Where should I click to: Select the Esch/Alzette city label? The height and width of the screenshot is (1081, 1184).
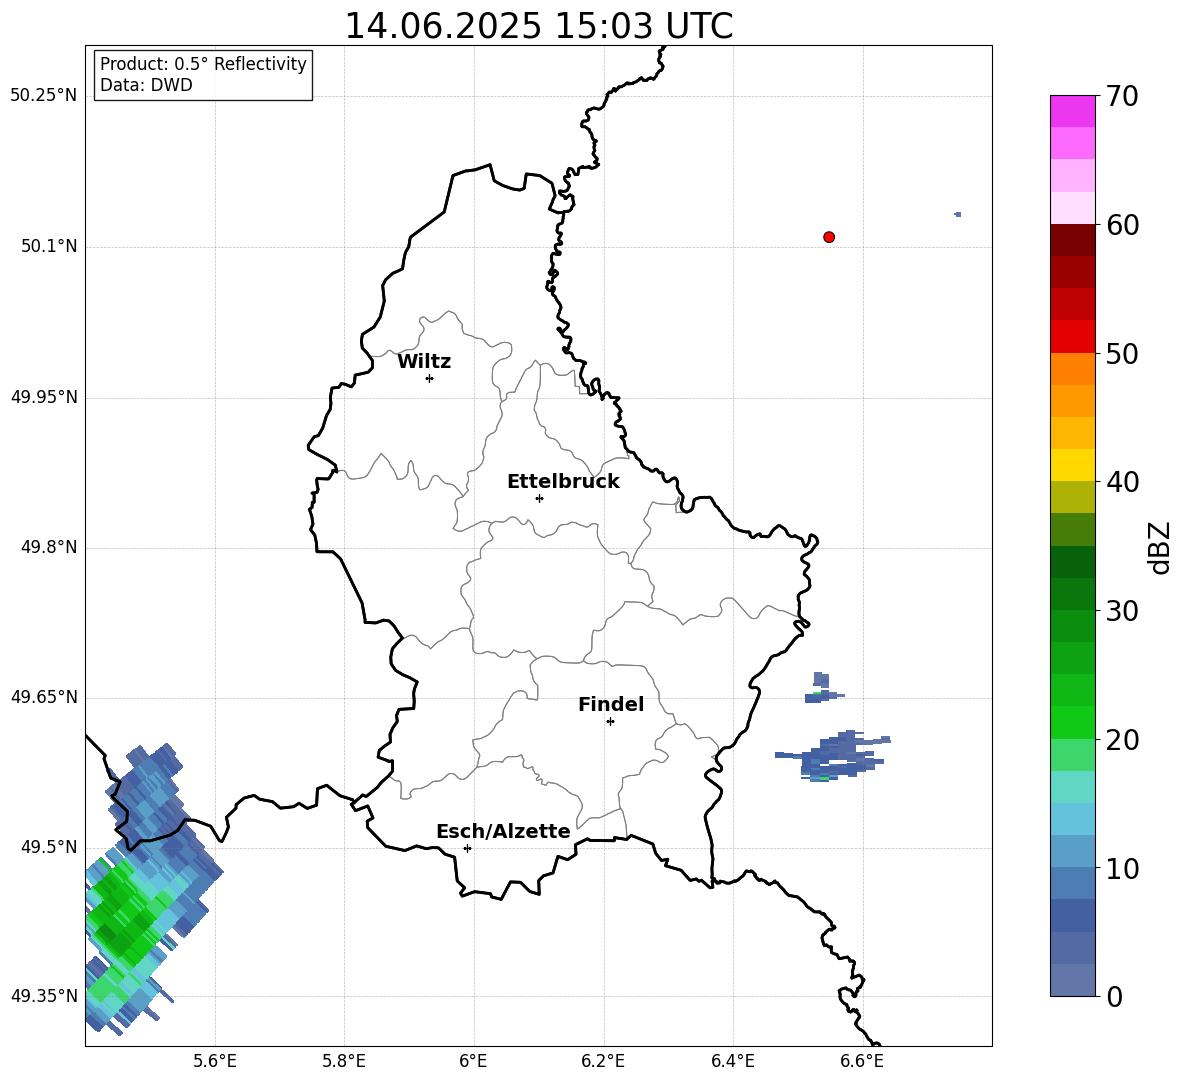pos(503,831)
